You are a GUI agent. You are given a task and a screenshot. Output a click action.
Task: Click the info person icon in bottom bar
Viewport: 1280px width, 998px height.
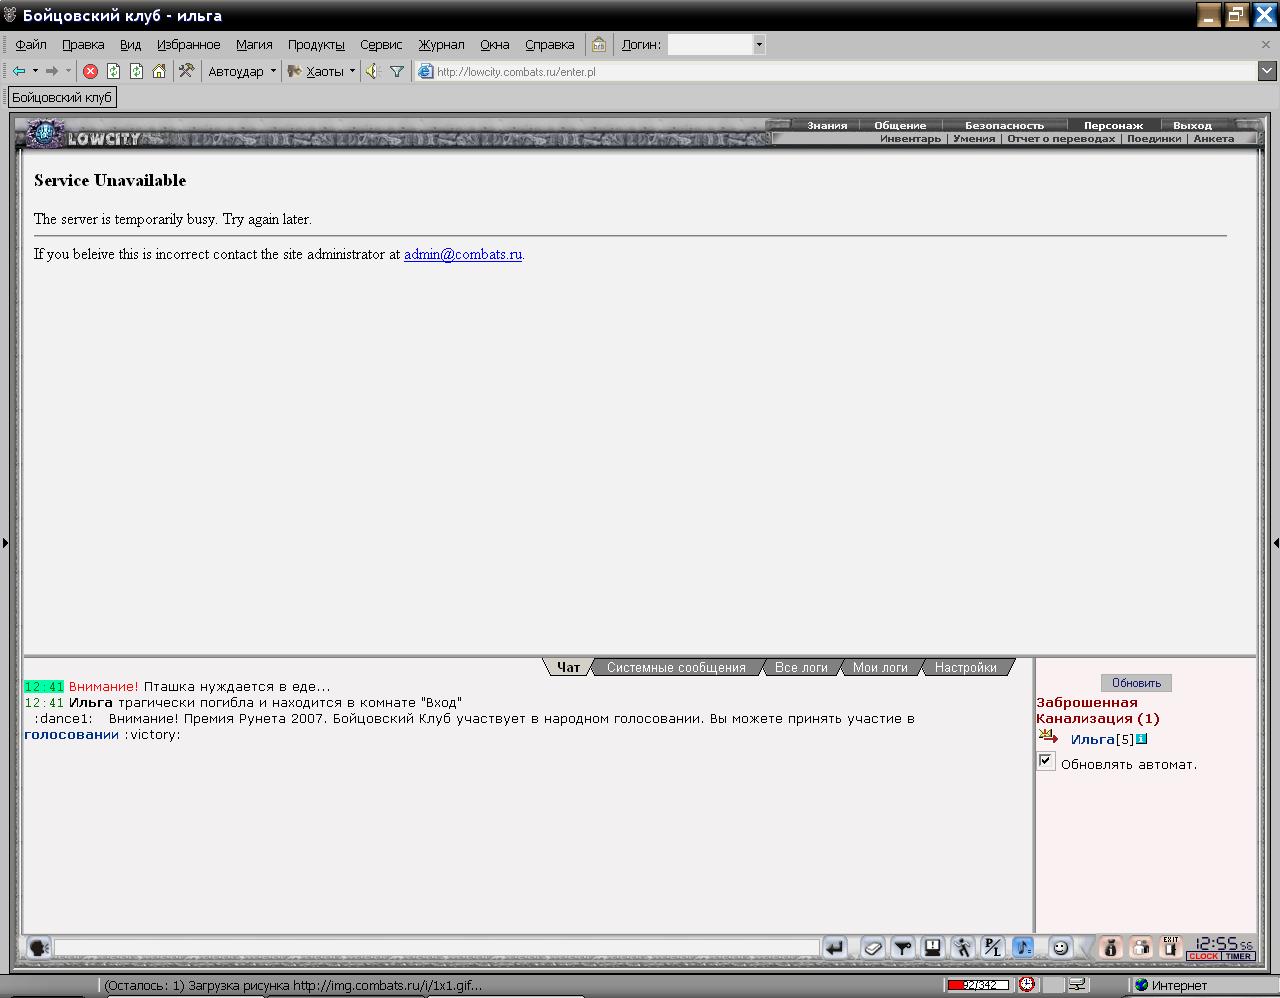coord(1110,947)
